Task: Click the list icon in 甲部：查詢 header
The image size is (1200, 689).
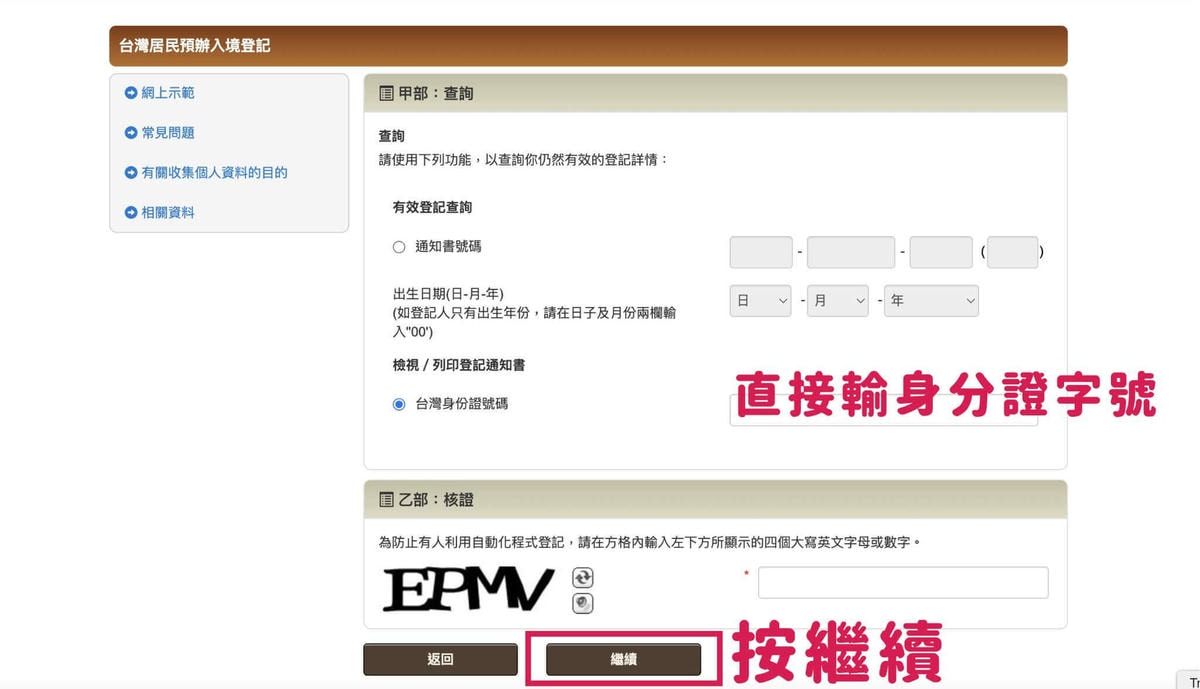Action: [386, 93]
